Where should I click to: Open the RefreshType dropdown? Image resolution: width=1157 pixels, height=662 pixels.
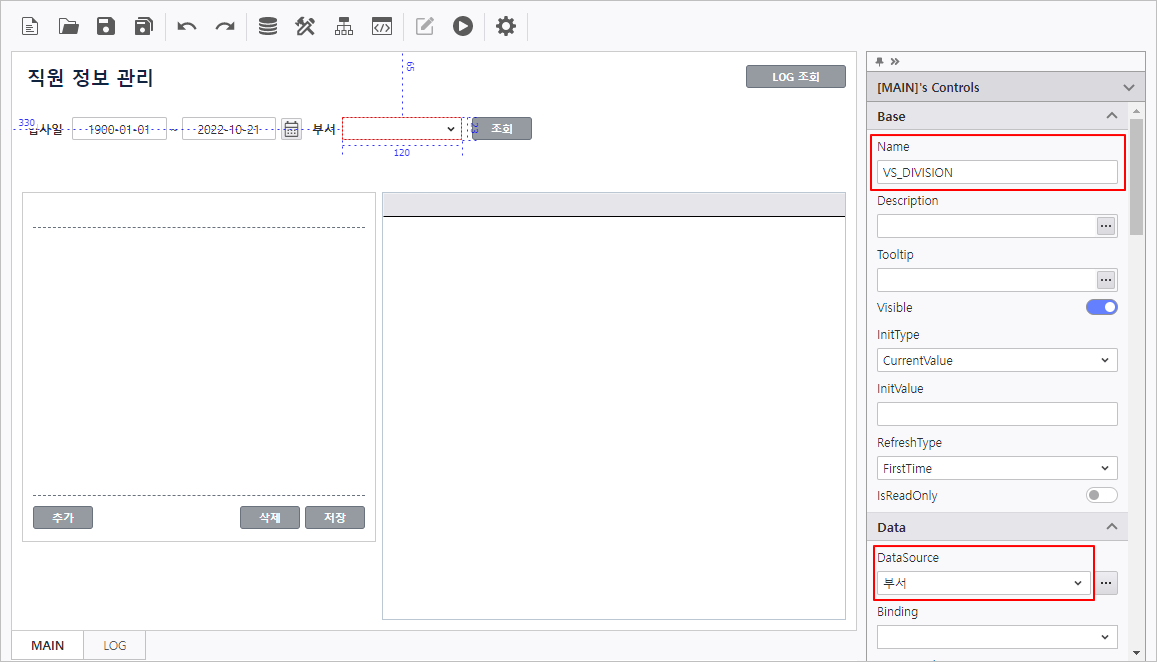[996, 468]
